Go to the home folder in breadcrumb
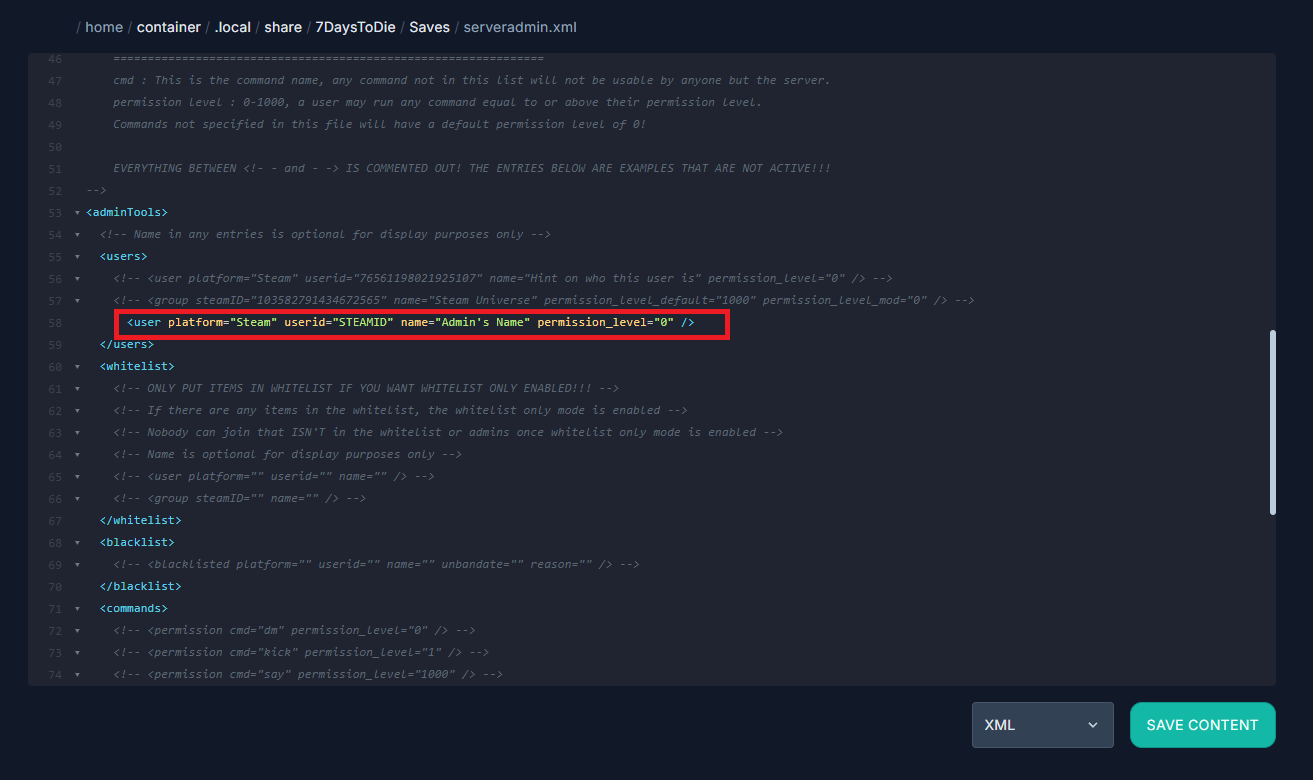1313x780 pixels. (104, 27)
